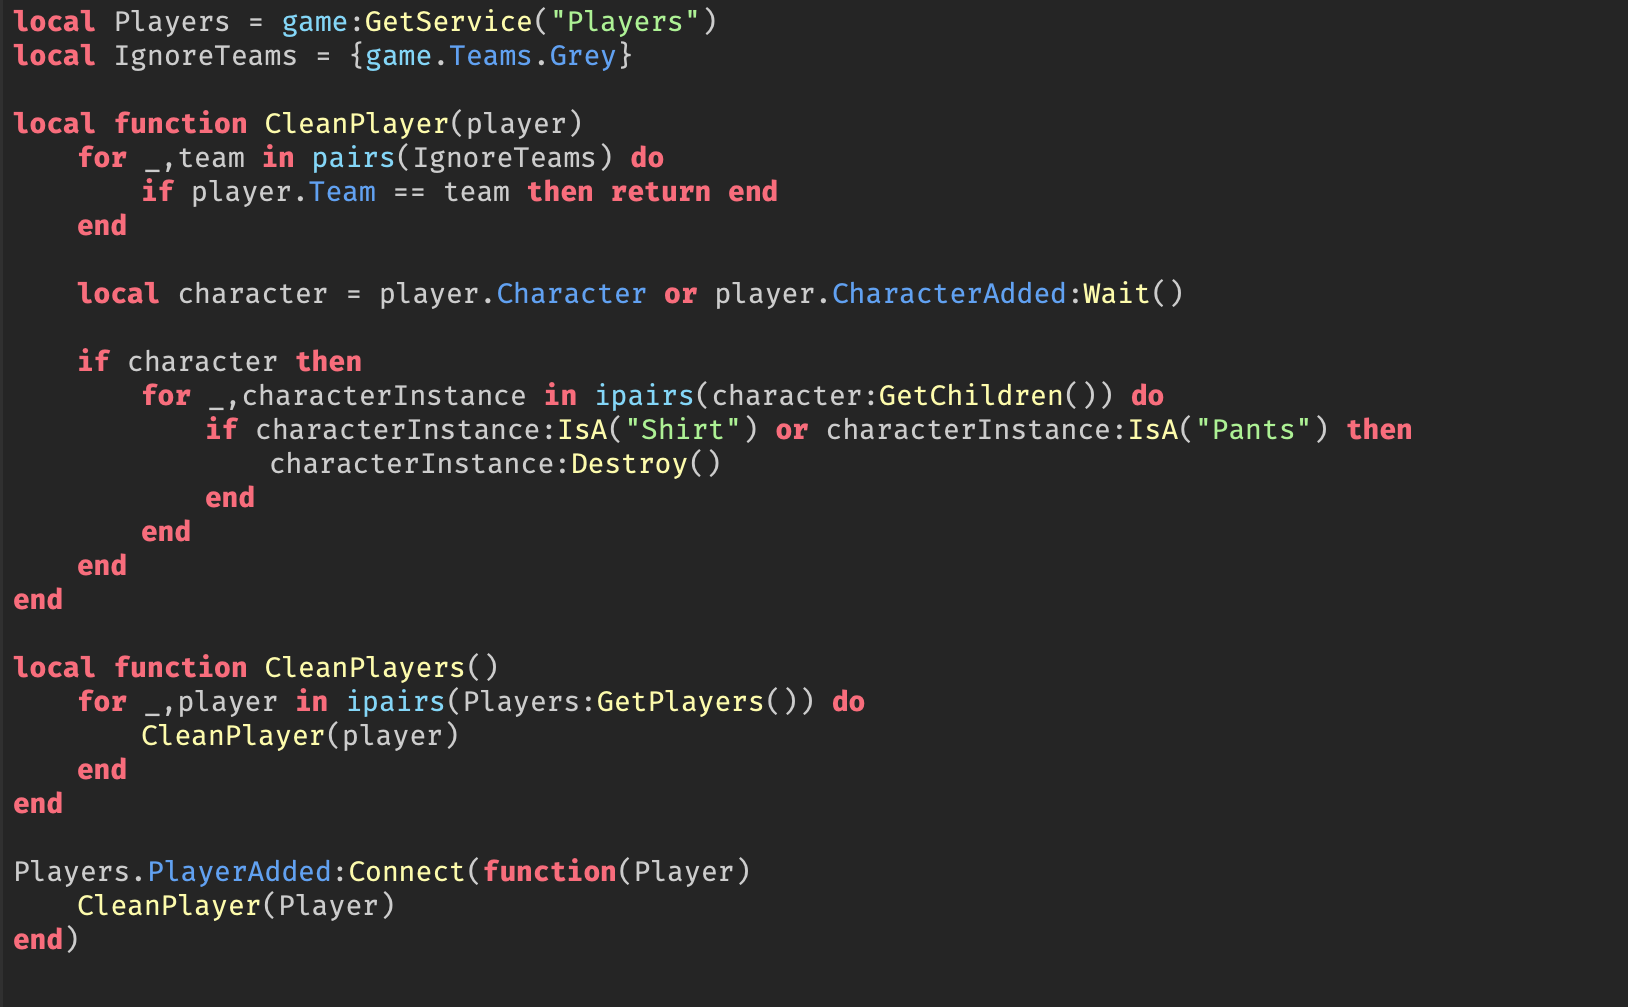Select the CleanPlayer function name
Screen dimensions: 1628x1007
click(356, 123)
